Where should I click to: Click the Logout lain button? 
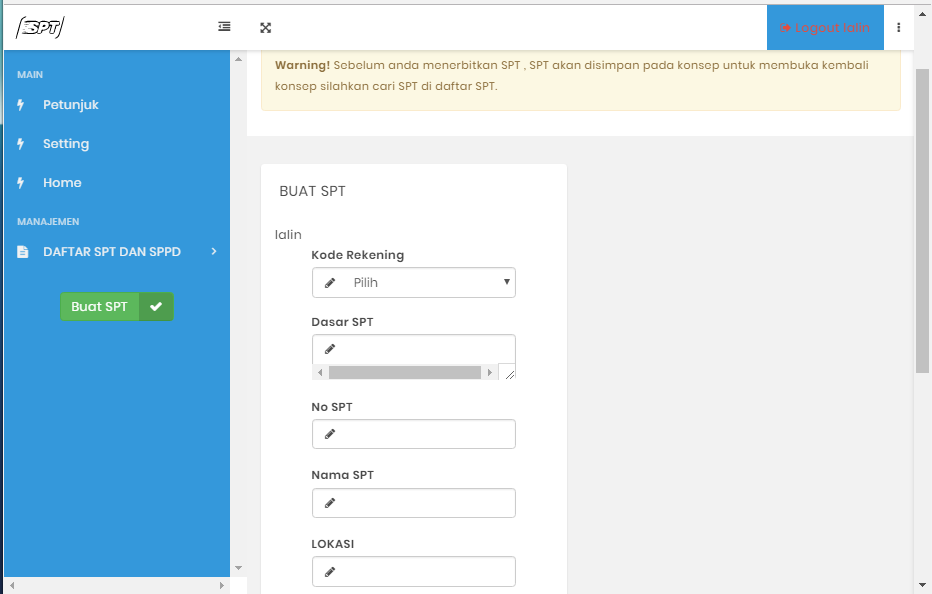pos(825,28)
